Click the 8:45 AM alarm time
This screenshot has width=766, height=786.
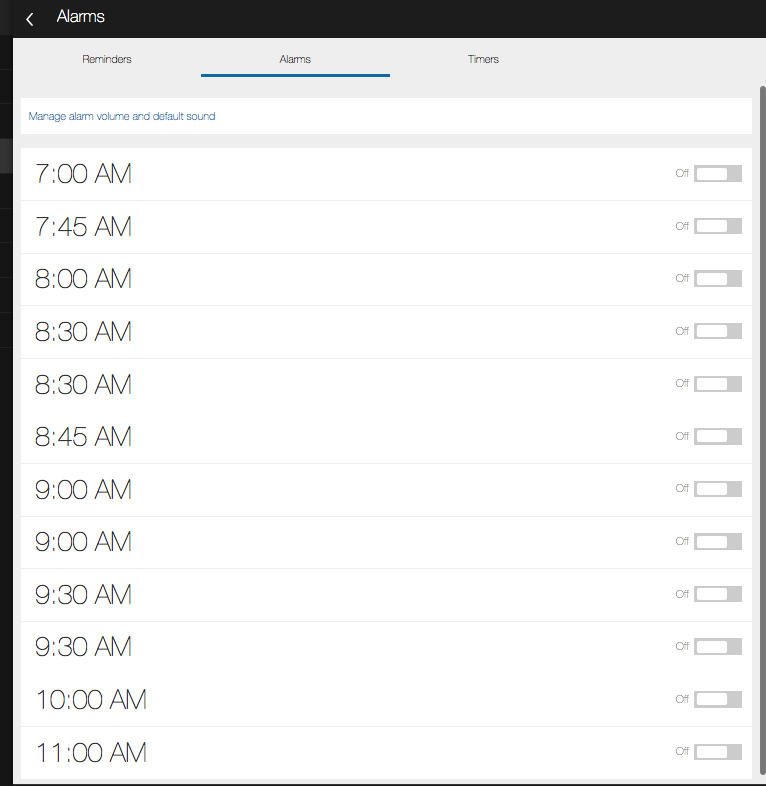[x=83, y=437]
